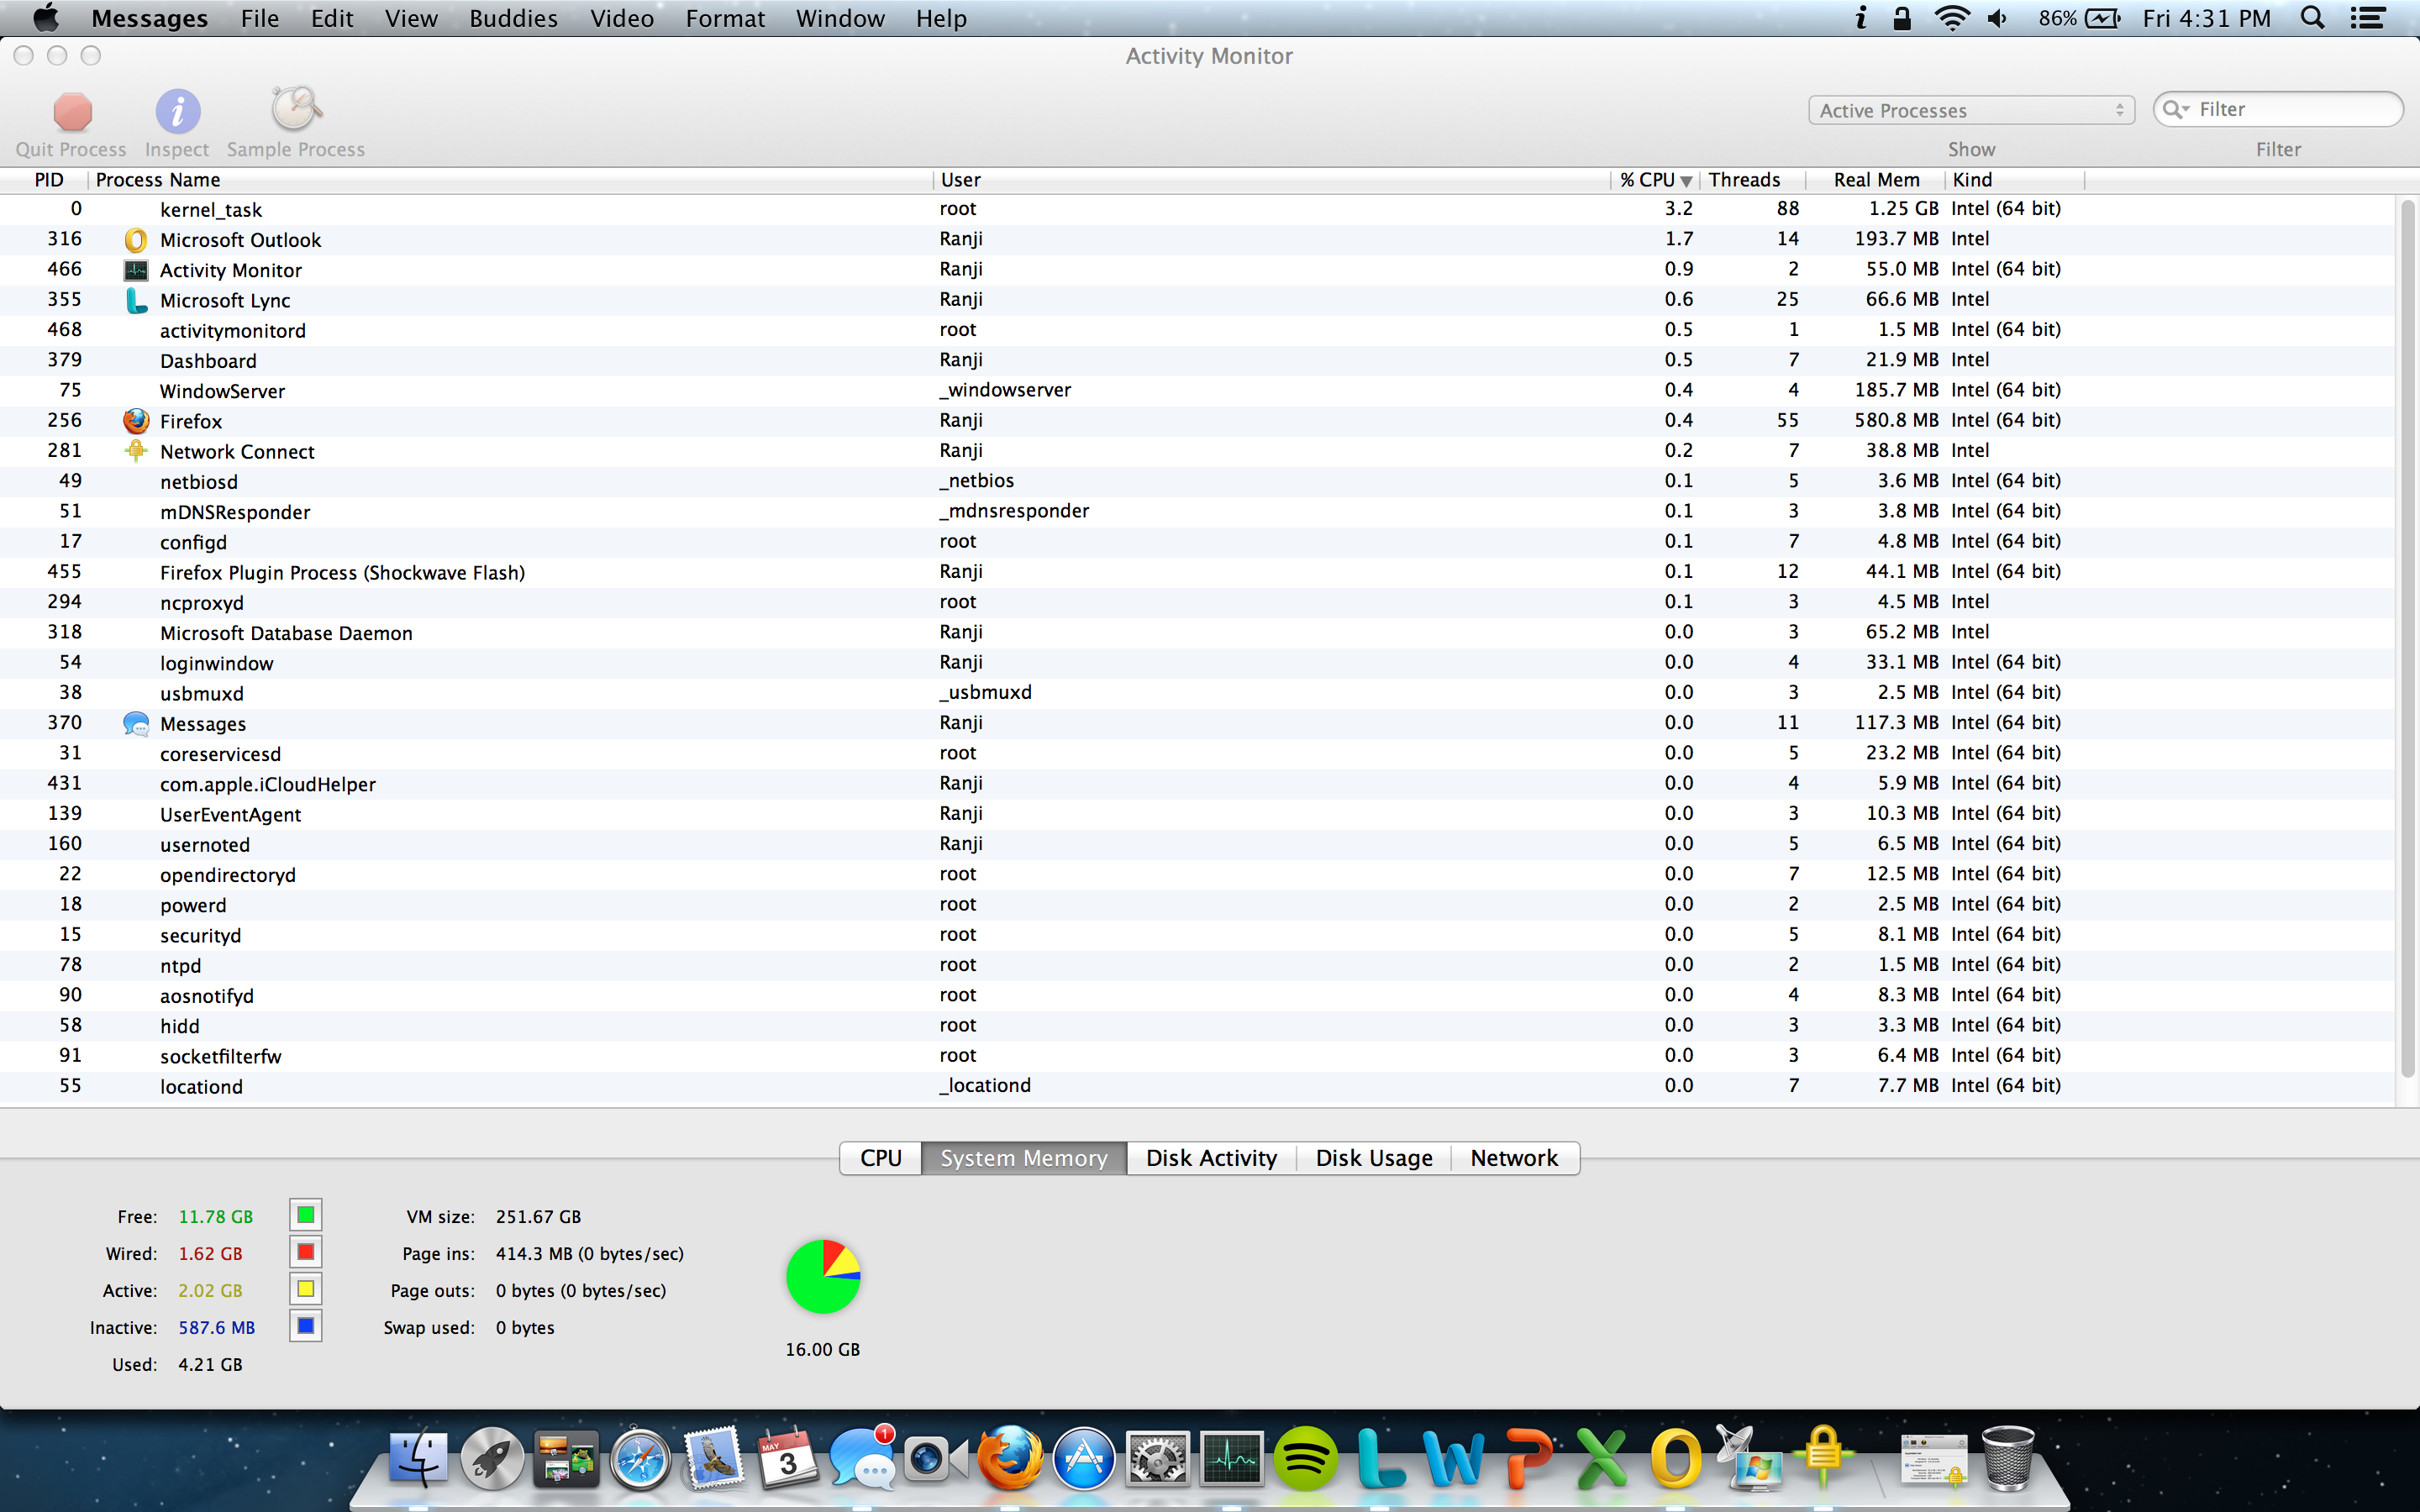Open the Buddies menu
2420x1512 pixels.
tap(513, 18)
